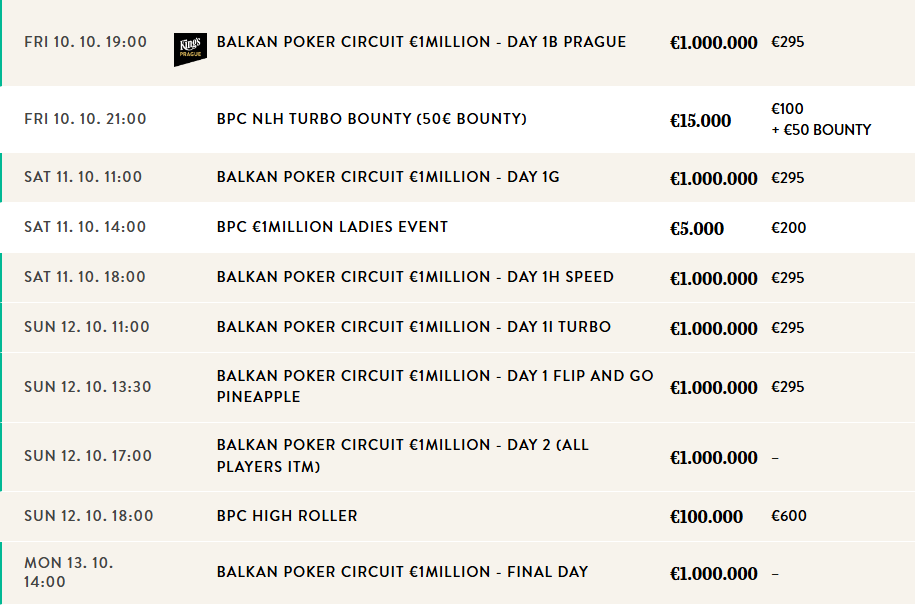The height and width of the screenshot is (605, 915).
Task: Click the Sat 11. 10. 14:00 date
Action: tap(85, 227)
